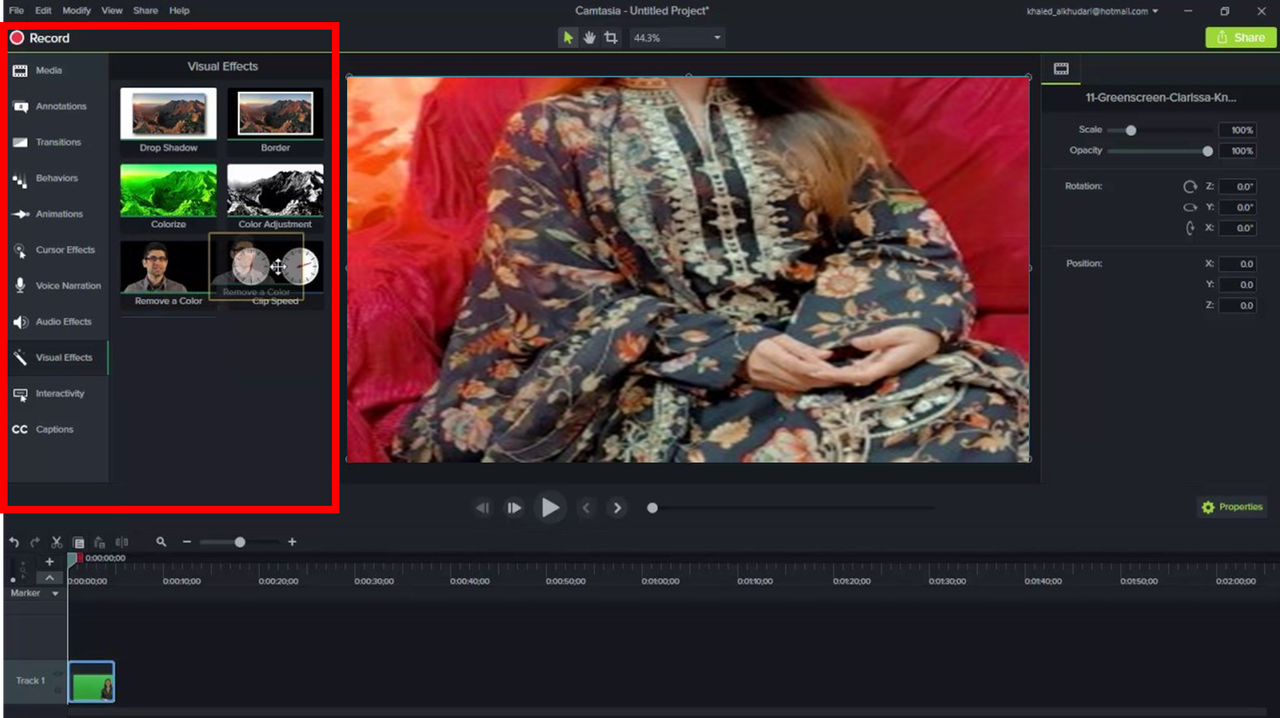
Task: Undo the last action
Action: coord(14,542)
